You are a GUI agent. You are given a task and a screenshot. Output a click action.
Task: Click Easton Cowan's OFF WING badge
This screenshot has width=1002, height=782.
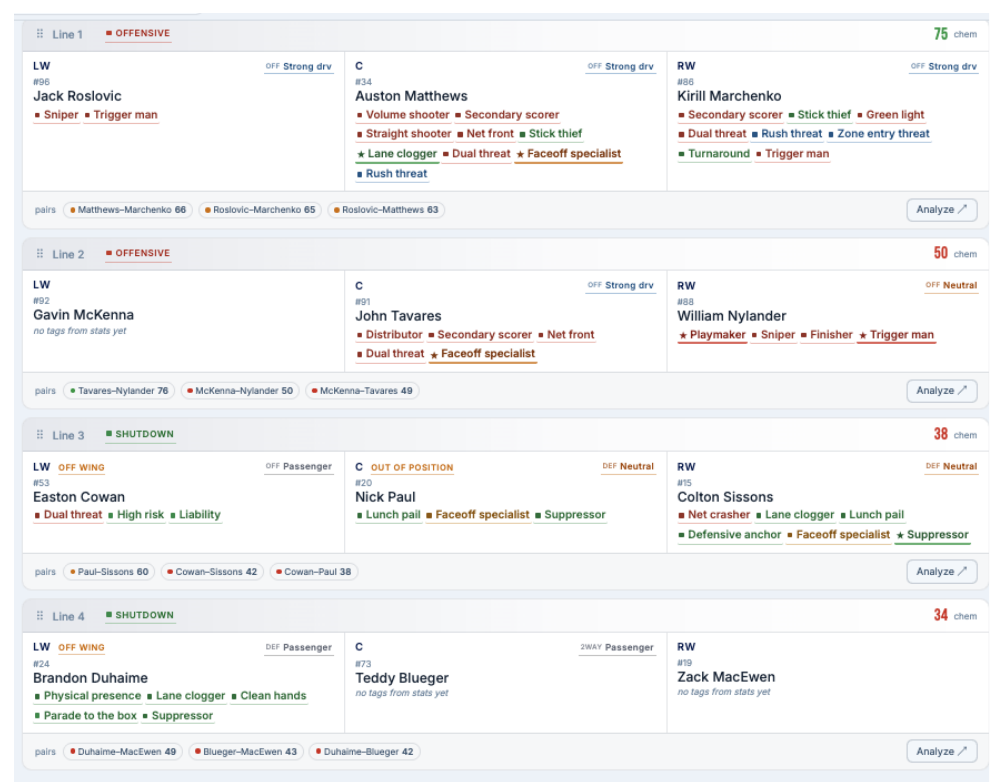coord(81,467)
